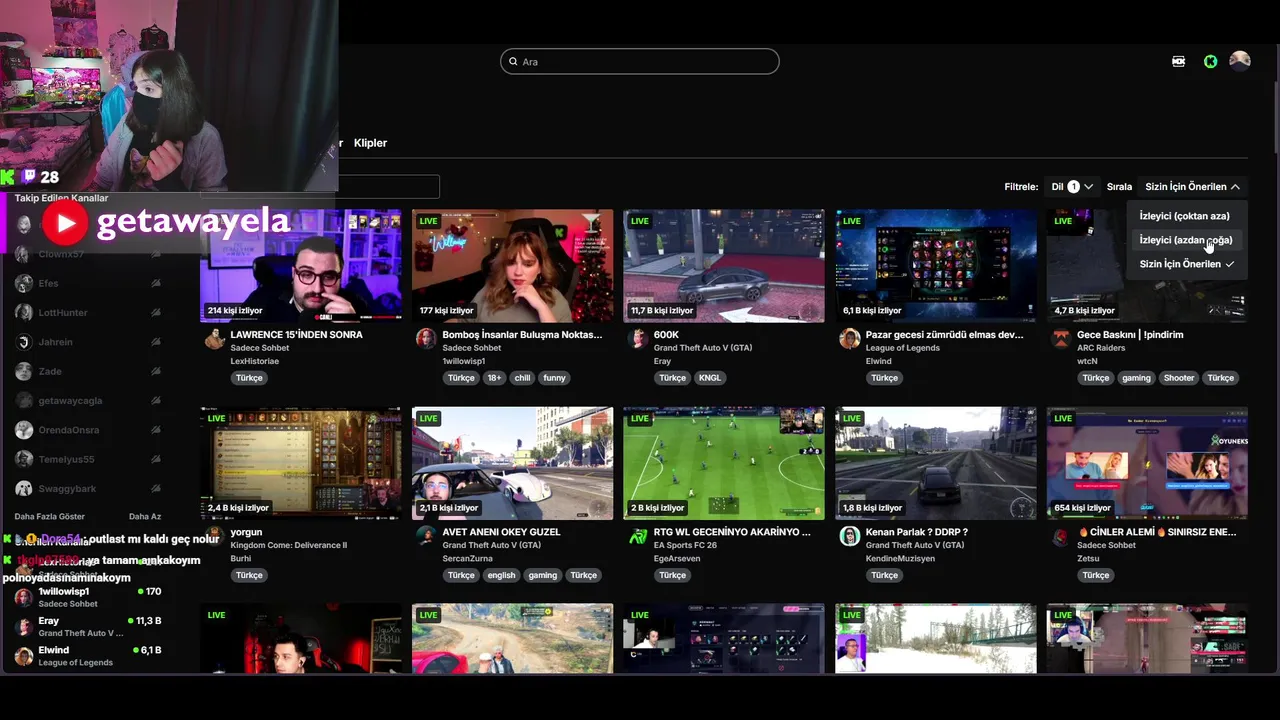Click SercanZurna avatar under AVET ANENI stream
The width and height of the screenshot is (1280, 720).
426,536
